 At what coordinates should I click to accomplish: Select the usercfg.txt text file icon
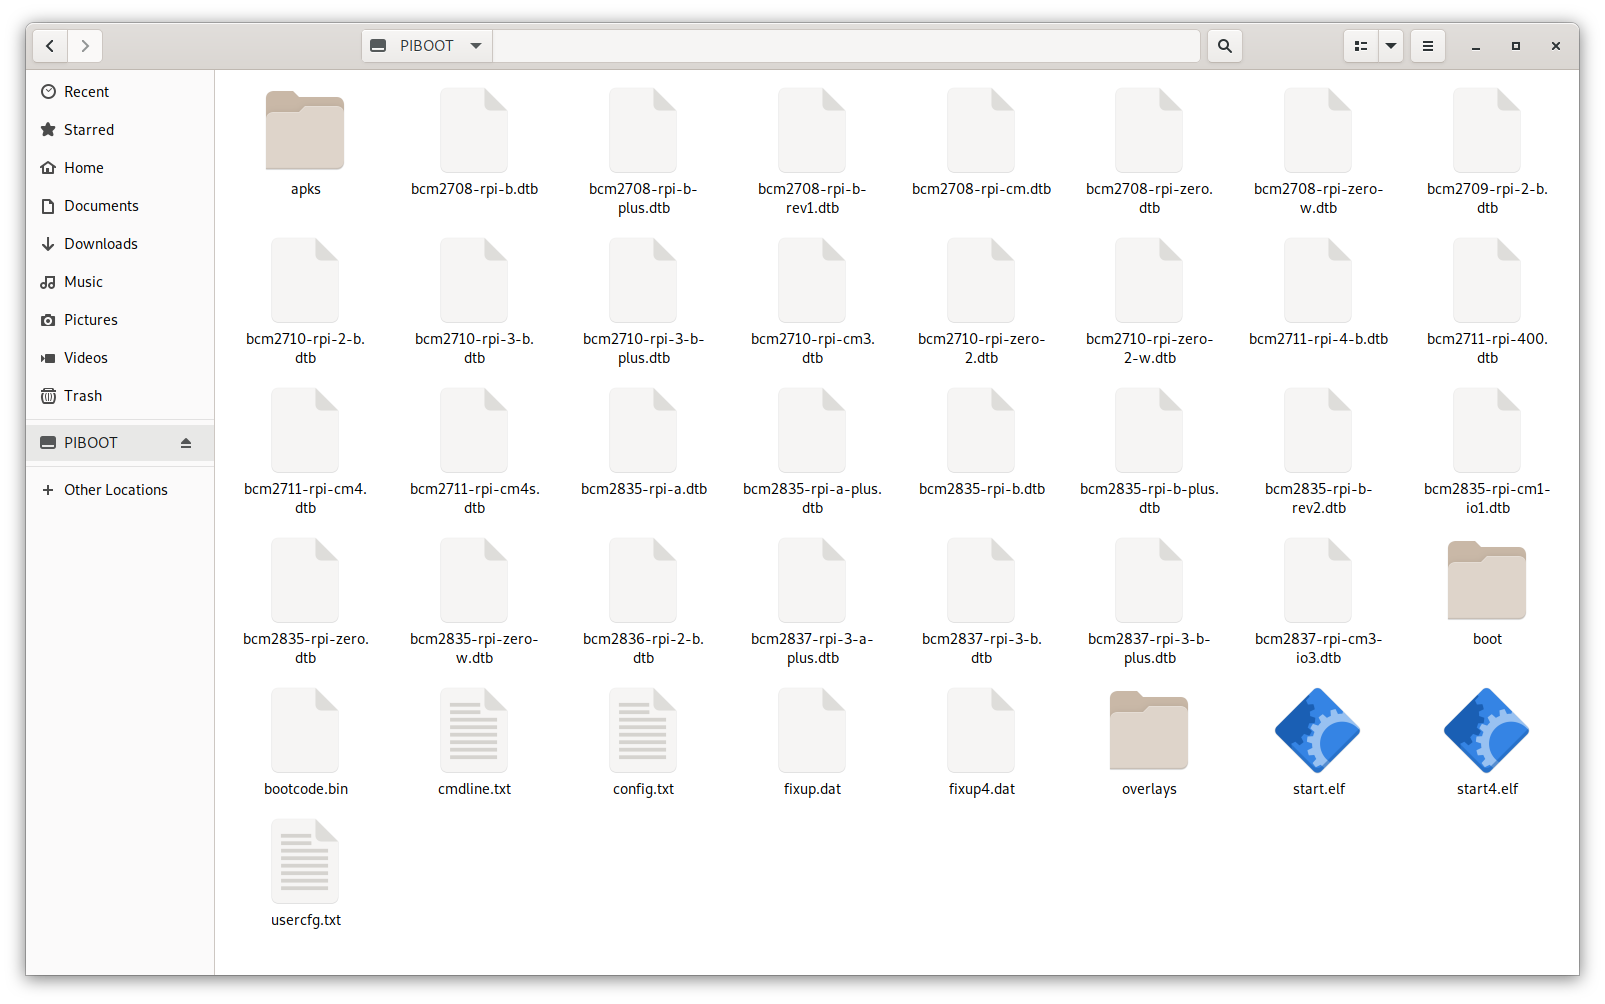(305, 861)
